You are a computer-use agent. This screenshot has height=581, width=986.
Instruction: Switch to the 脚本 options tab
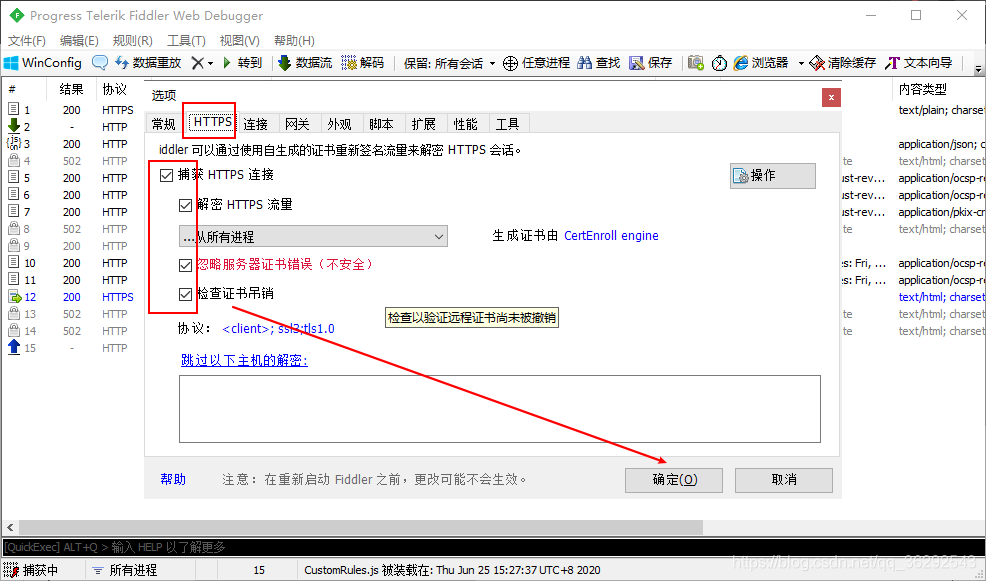pos(382,124)
